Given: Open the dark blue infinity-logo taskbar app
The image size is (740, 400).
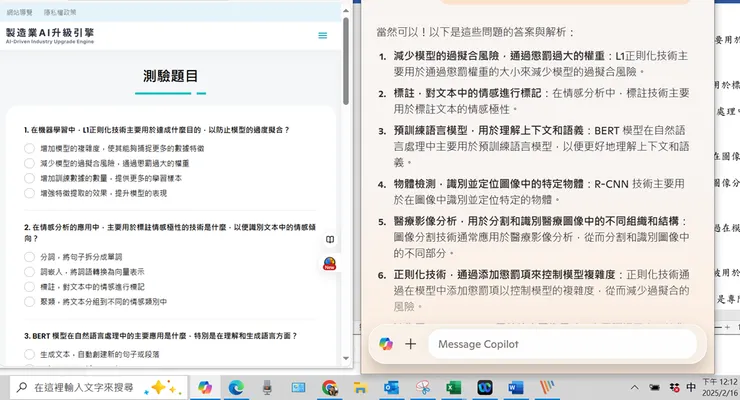Looking at the screenshot, I should point(485,388).
